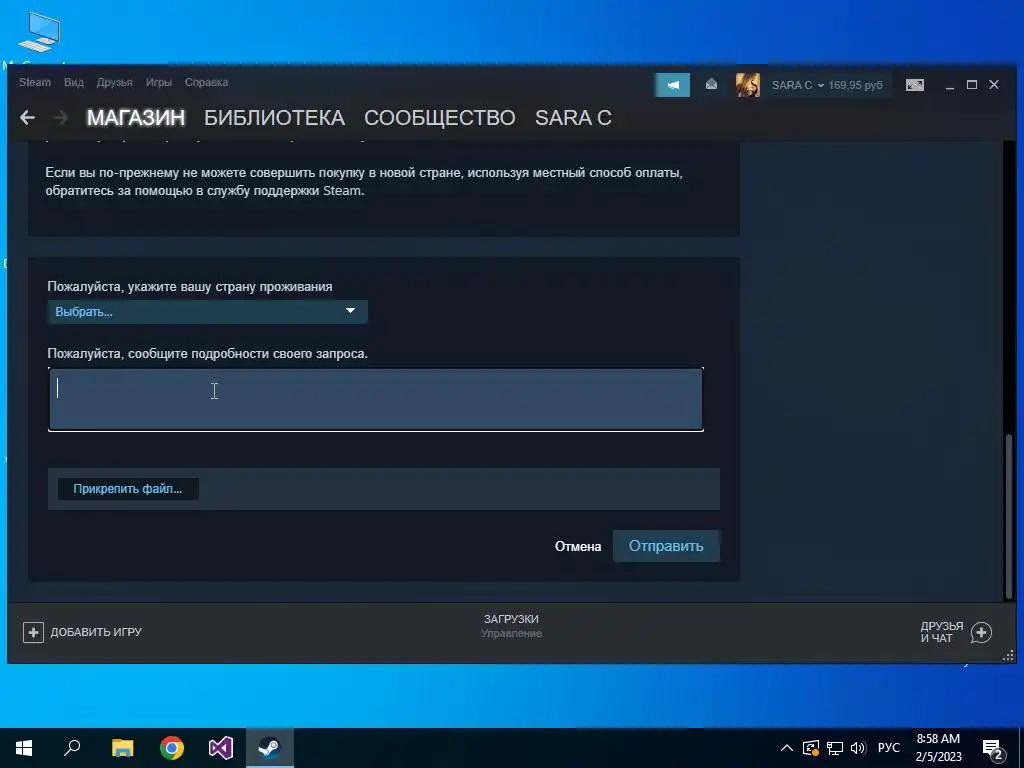Click the request details text area
The height and width of the screenshot is (768, 1024).
(x=376, y=399)
